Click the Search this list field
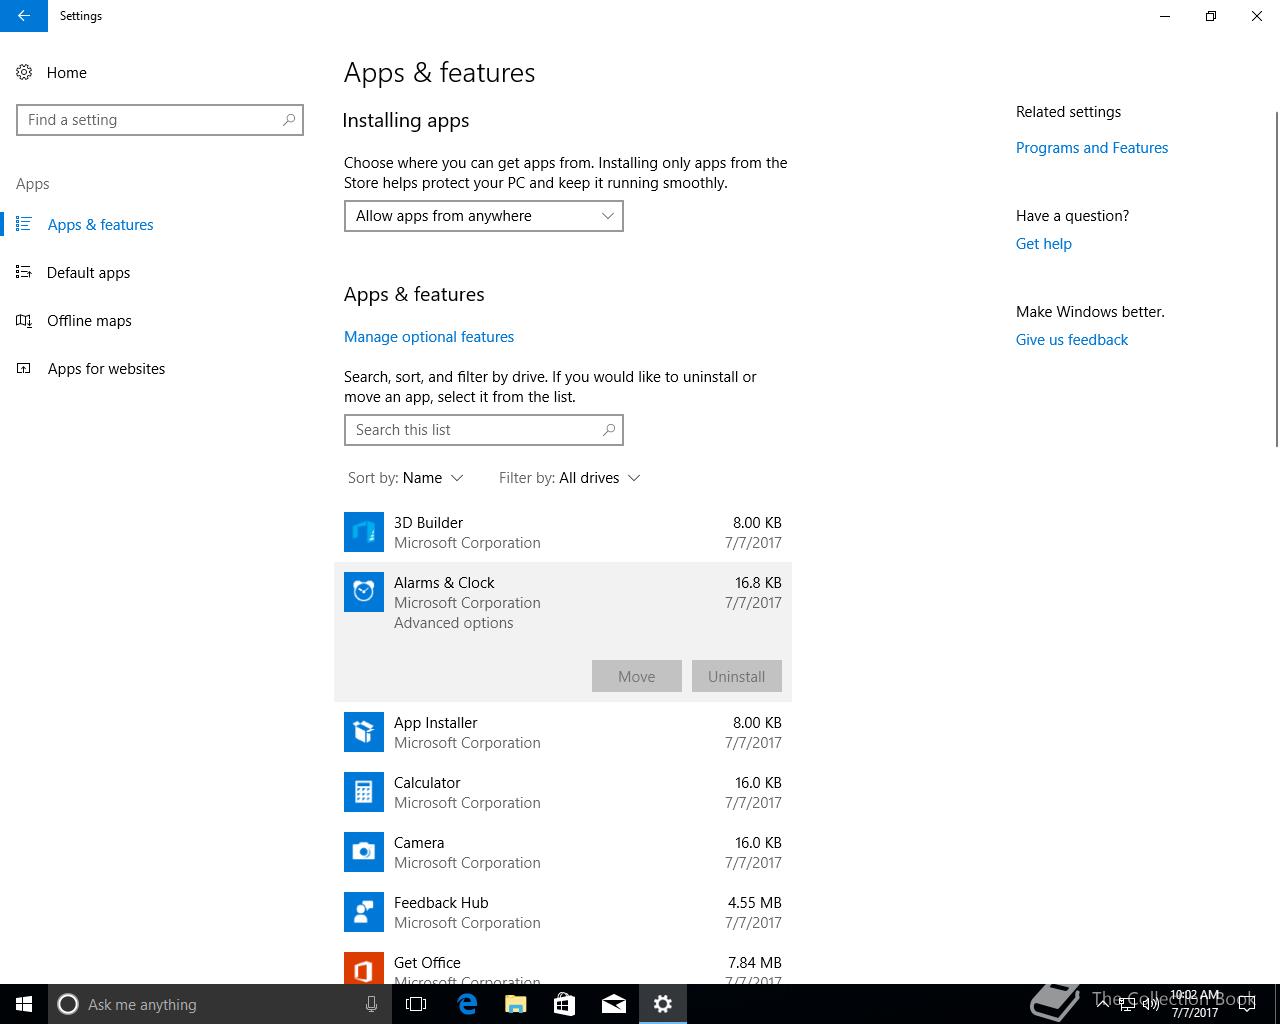This screenshot has height=1024, width=1280. [x=484, y=430]
